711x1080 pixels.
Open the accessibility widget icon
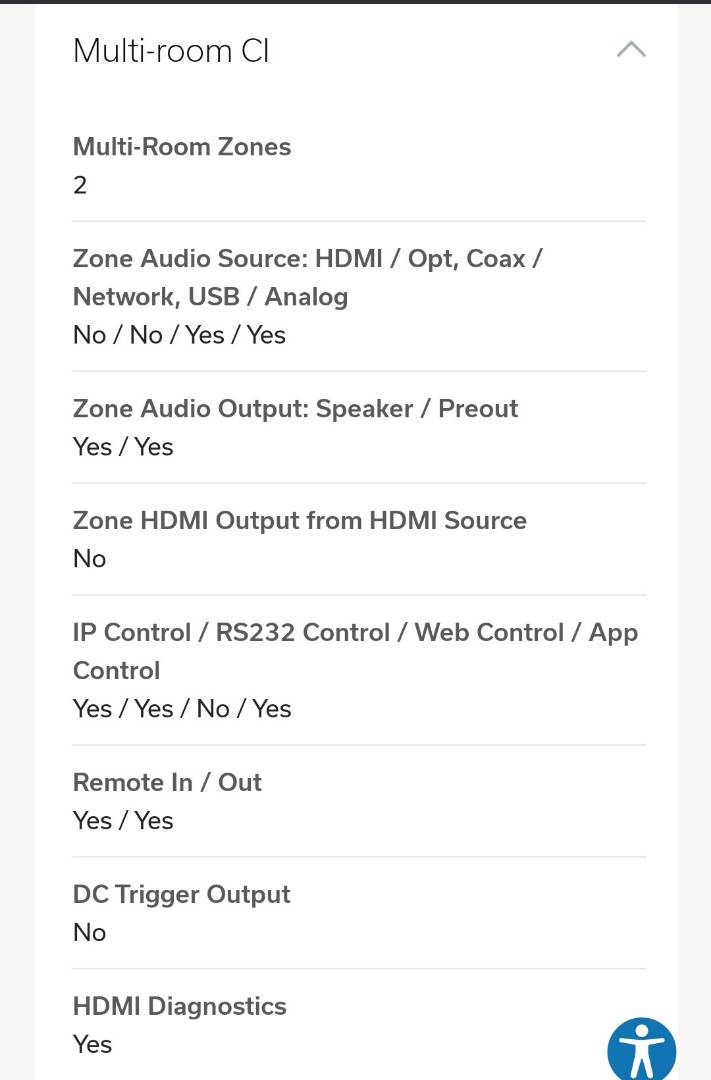click(641, 1050)
